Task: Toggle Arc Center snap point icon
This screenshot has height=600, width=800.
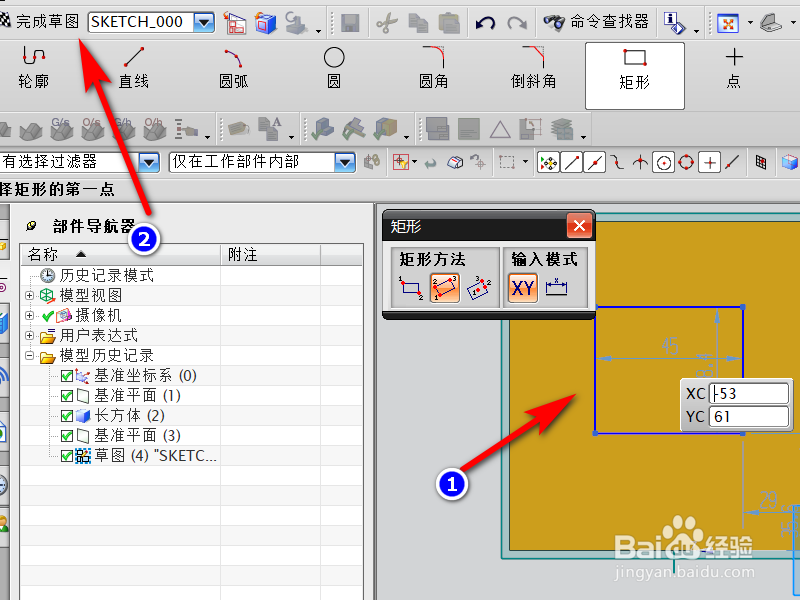Action: point(663,163)
